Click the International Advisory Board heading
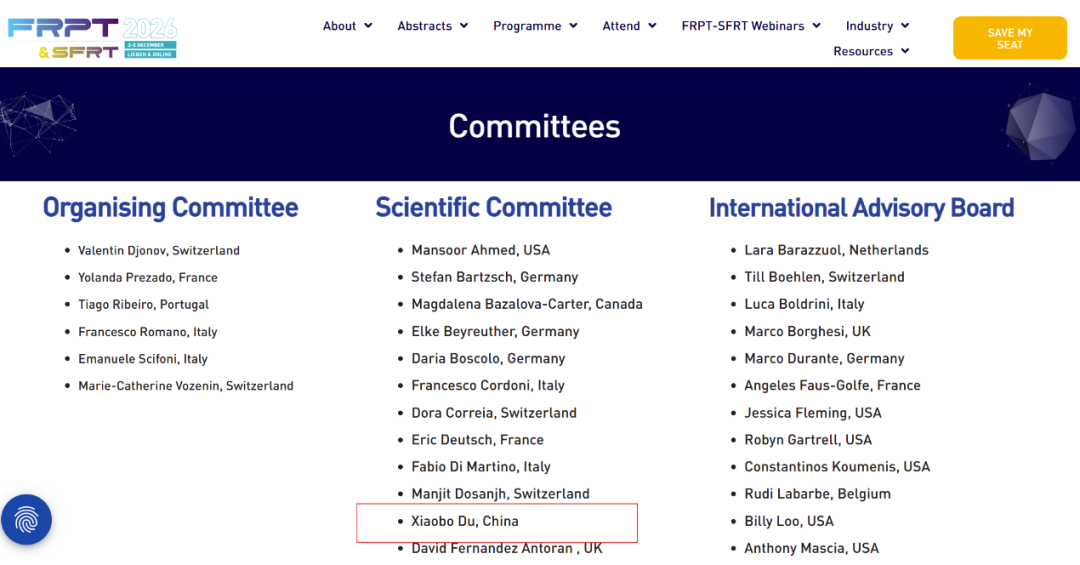Viewport: 1080px width, 565px height. pyautogui.click(x=862, y=207)
